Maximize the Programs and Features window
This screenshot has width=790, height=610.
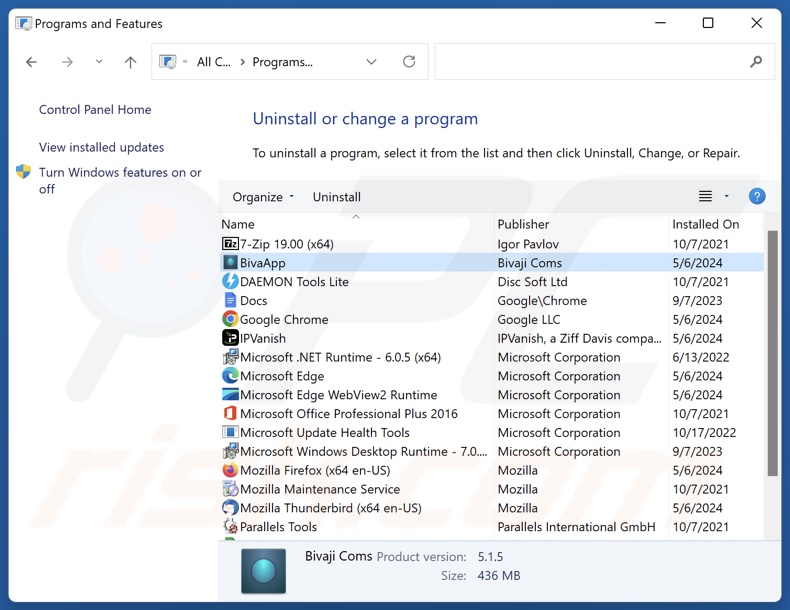coord(708,23)
